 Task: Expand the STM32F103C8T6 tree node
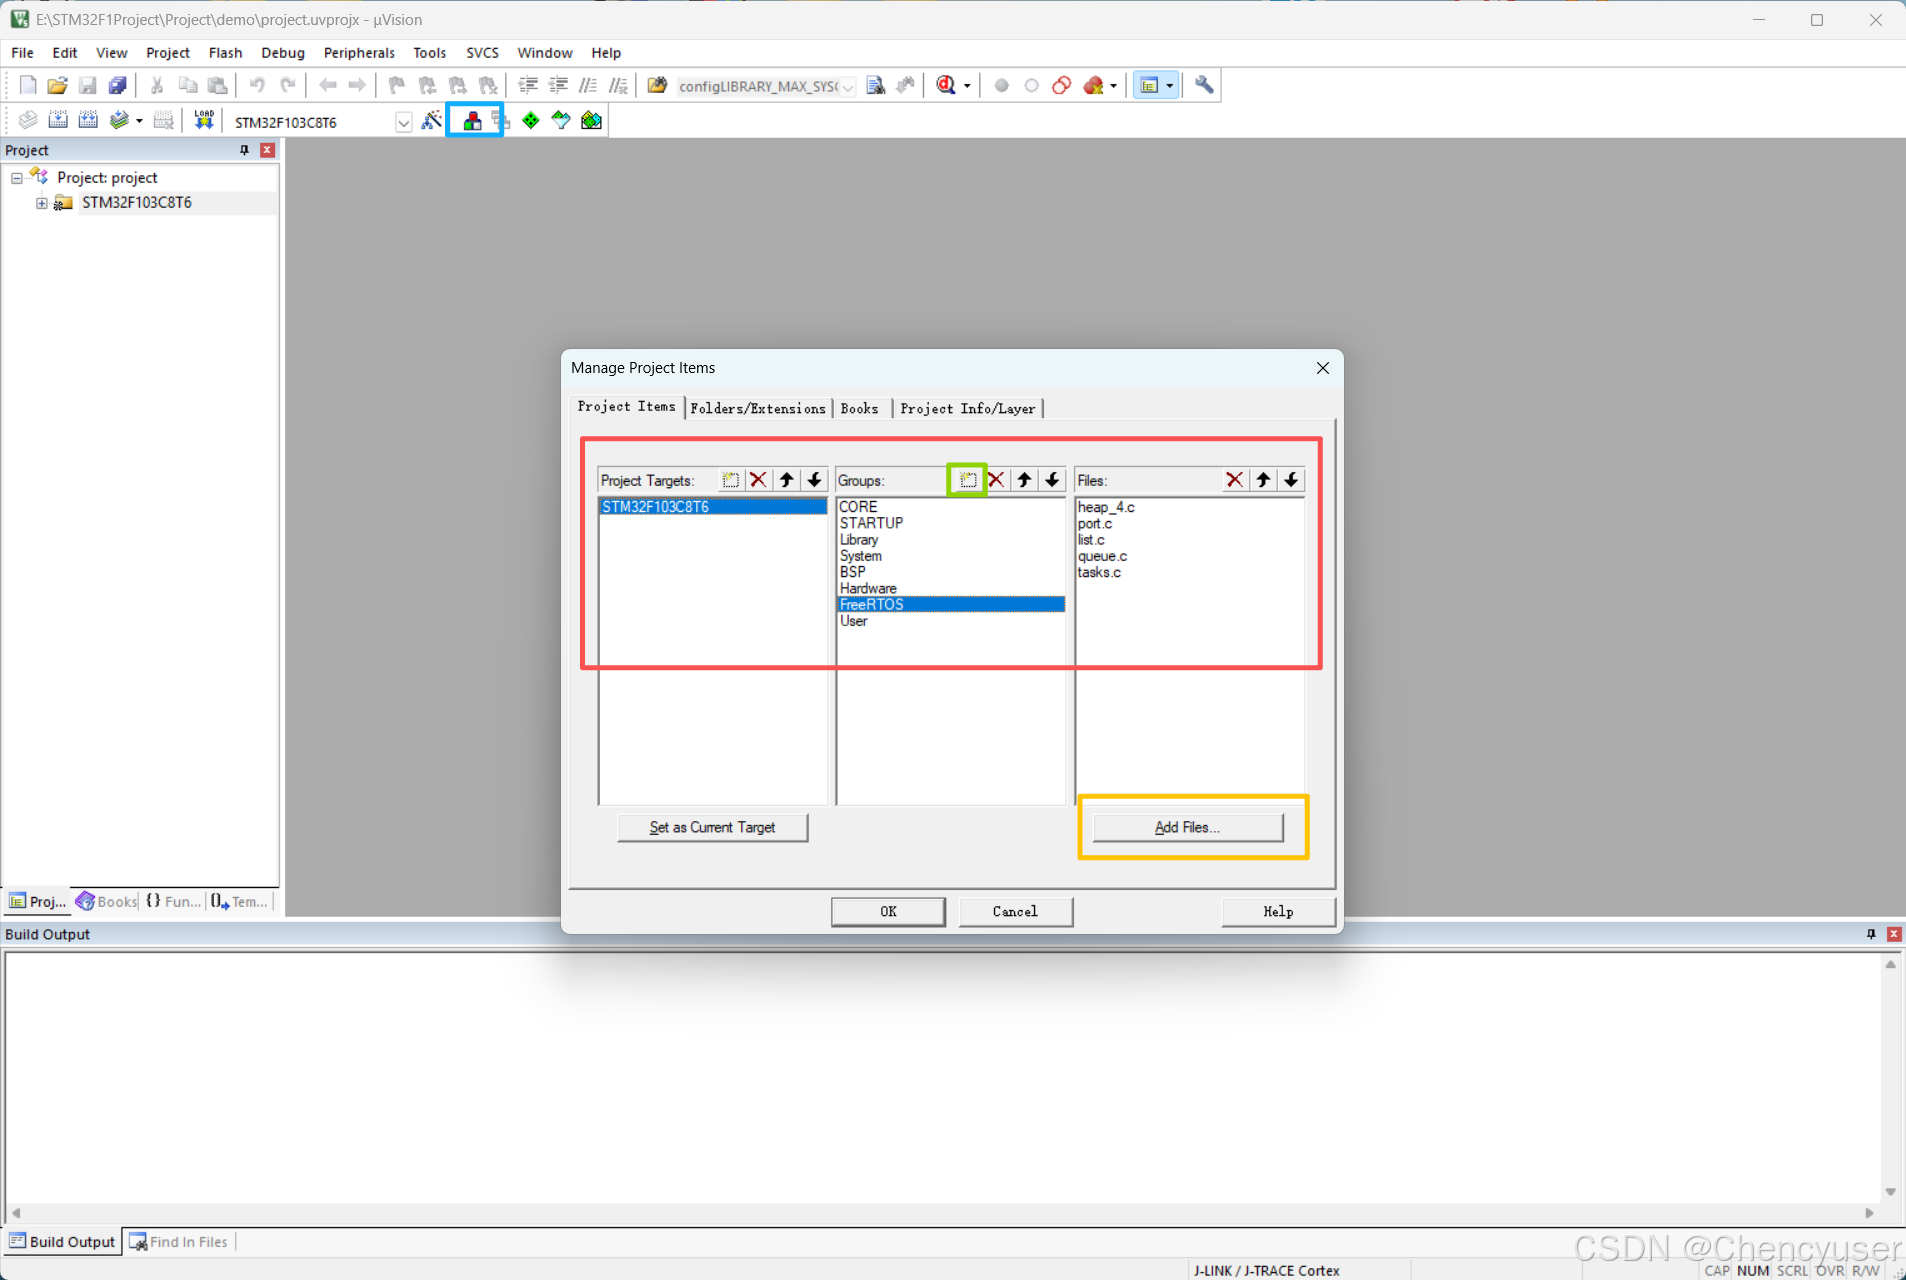tap(42, 203)
